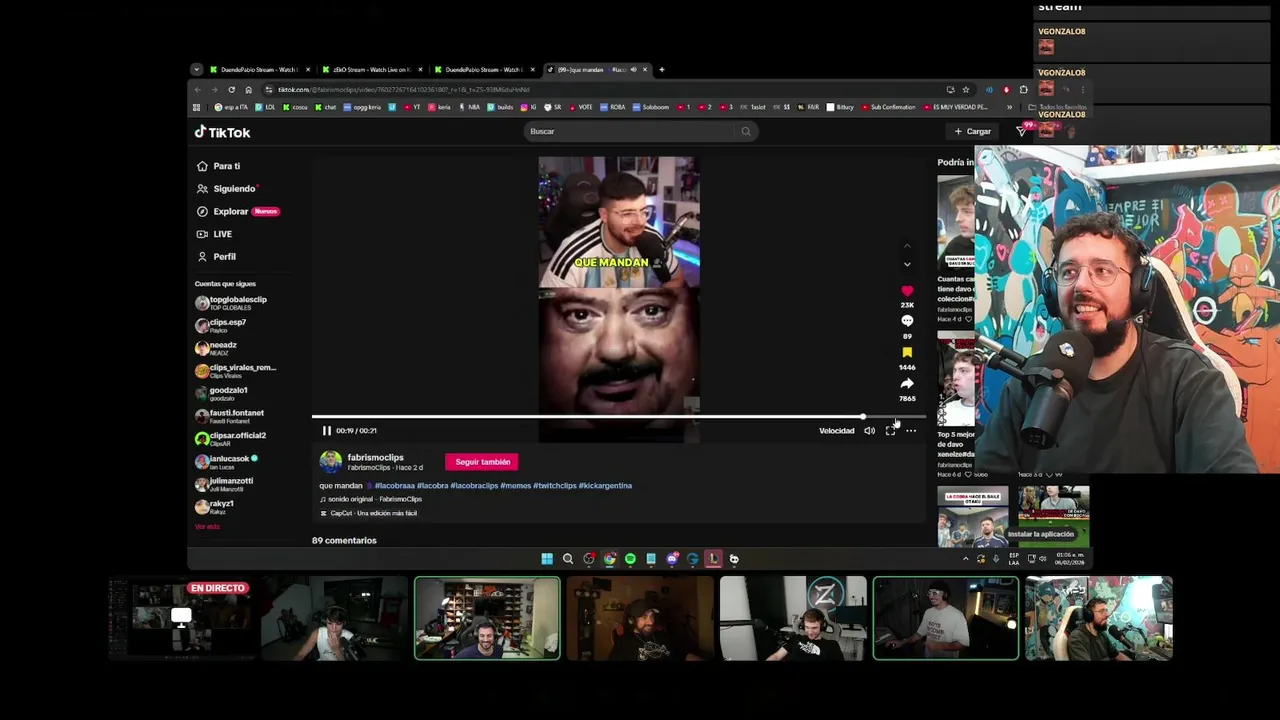
Task: Open followed account clips.esp7
Action: 221,325
